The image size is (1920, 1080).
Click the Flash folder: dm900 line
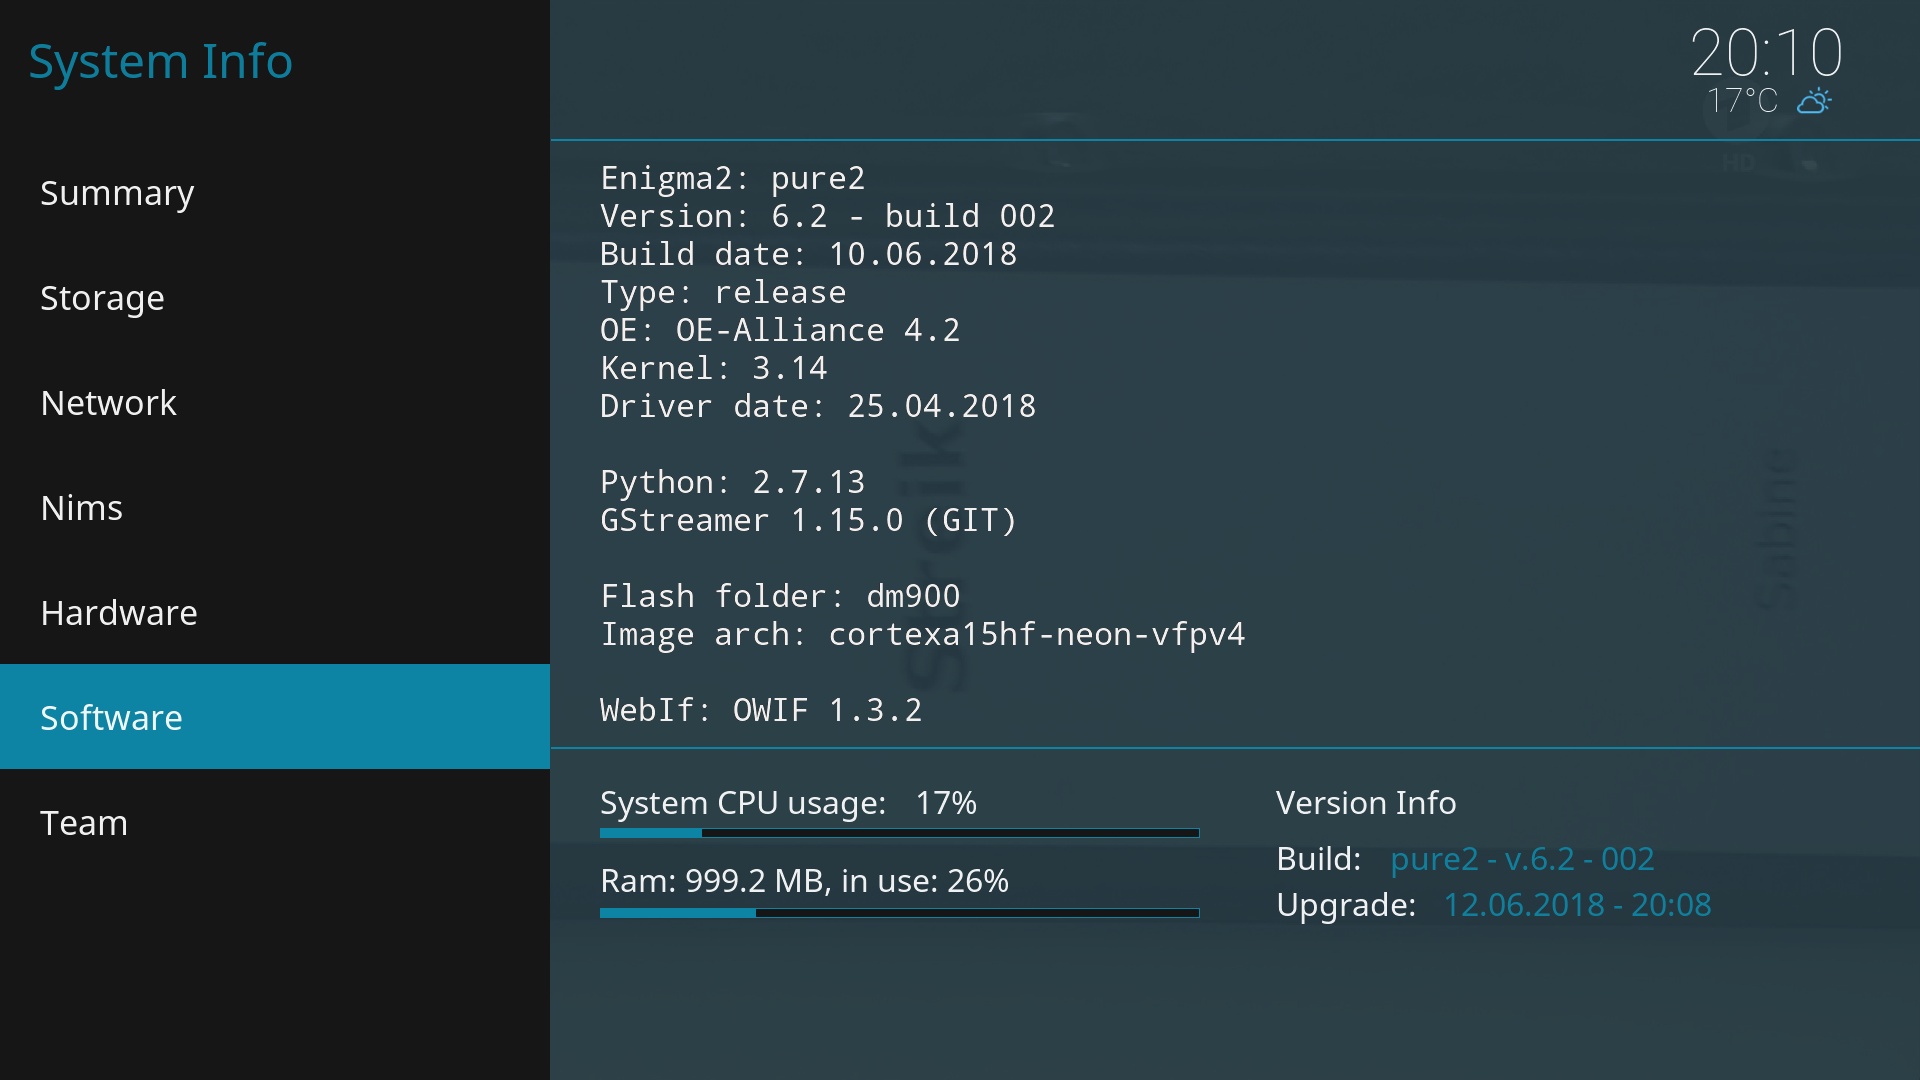[x=780, y=596]
